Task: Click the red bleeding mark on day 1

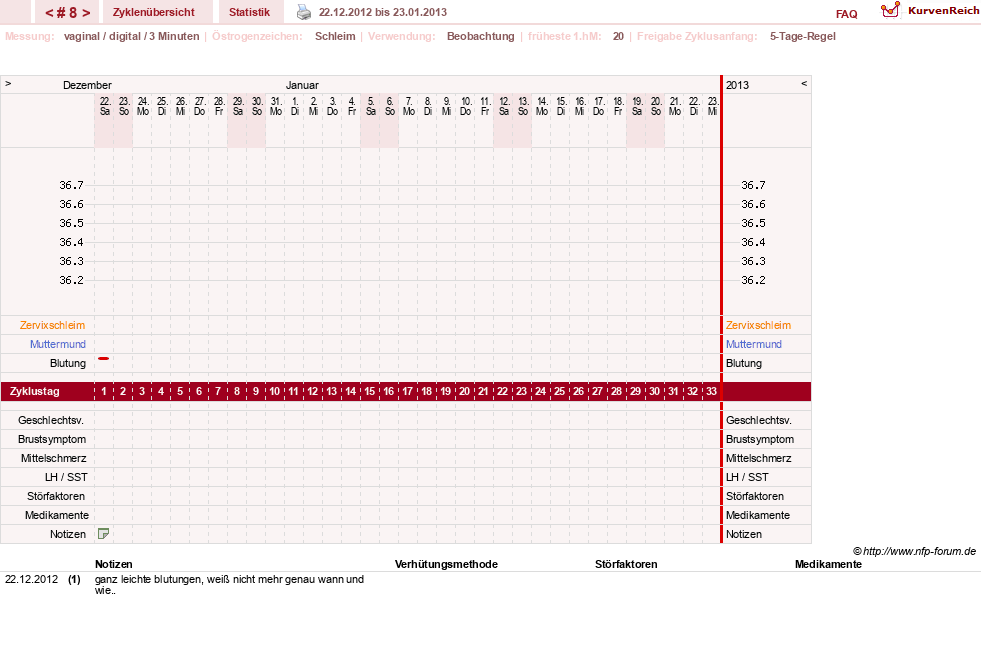Action: pyautogui.click(x=104, y=359)
